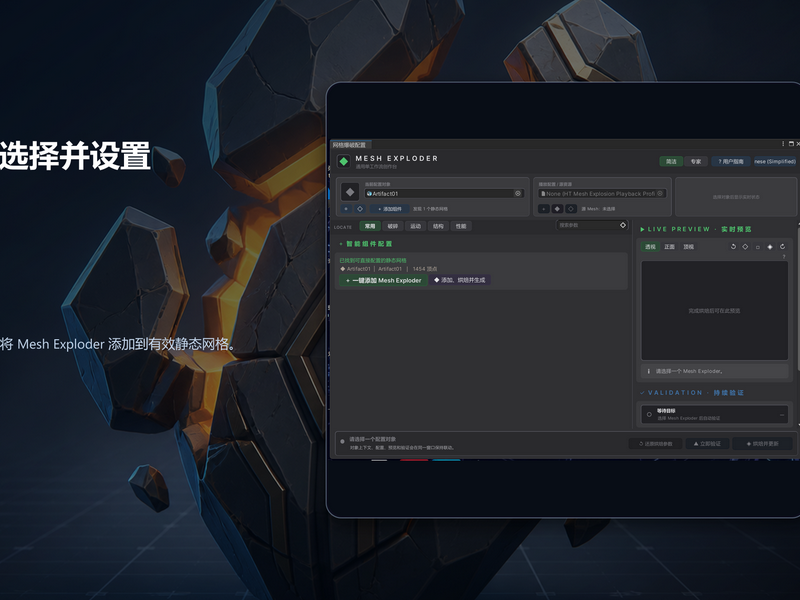Click filled diamond button under Playback Profile field
The image size is (800, 600).
pos(557,209)
